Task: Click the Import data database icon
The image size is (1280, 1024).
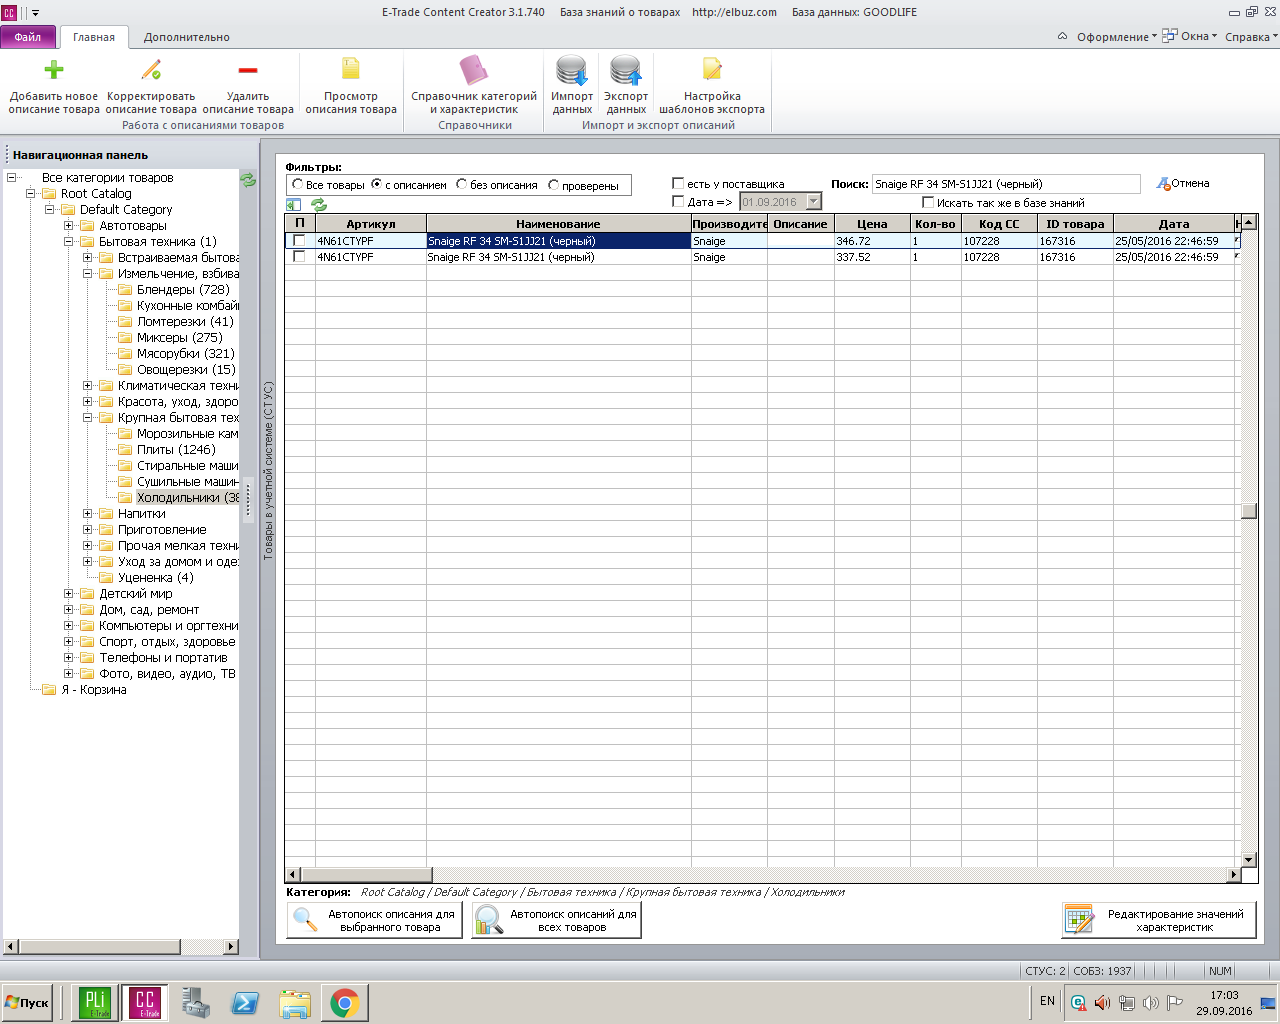Action: [572, 71]
